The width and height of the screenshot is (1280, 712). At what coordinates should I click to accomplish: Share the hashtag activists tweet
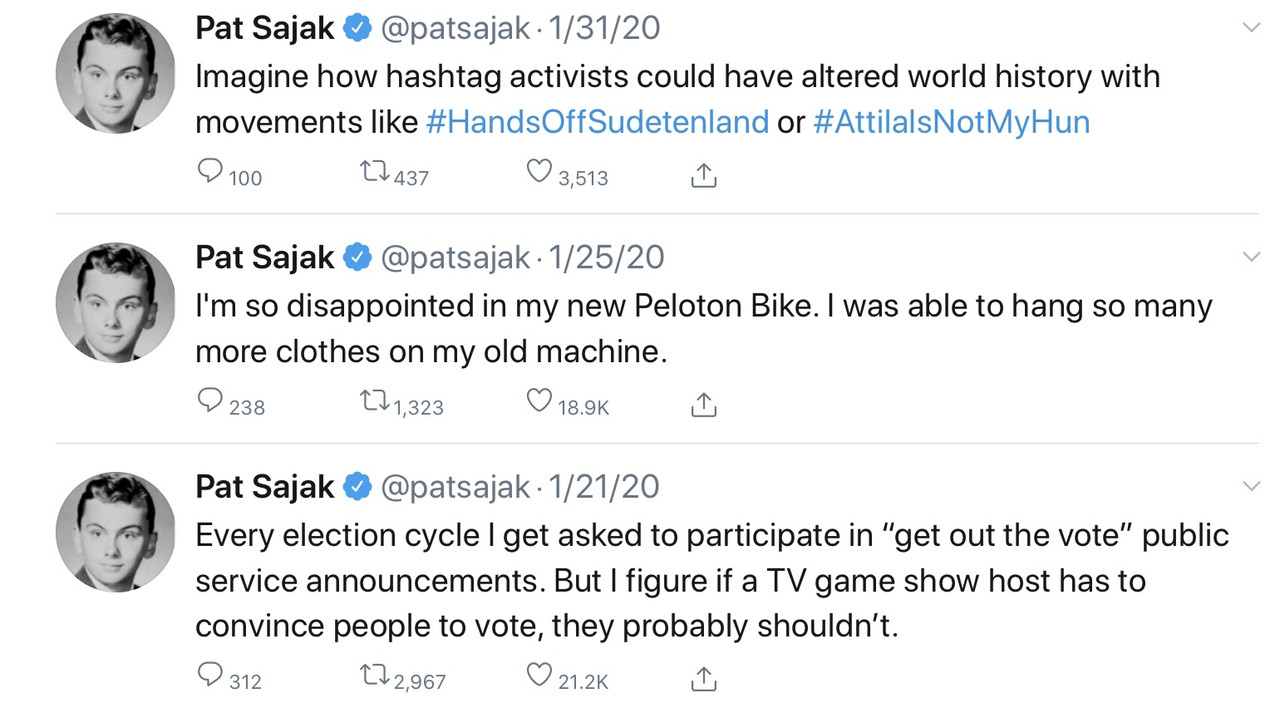pos(704,176)
